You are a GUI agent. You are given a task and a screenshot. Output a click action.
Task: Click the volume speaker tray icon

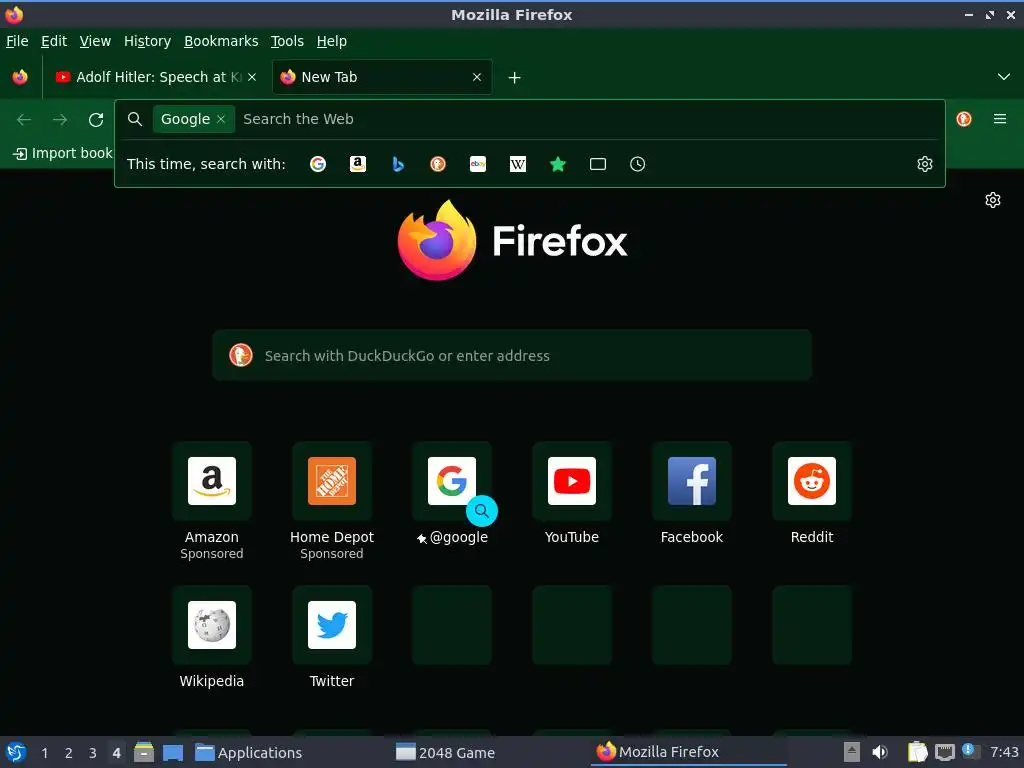[x=880, y=752]
